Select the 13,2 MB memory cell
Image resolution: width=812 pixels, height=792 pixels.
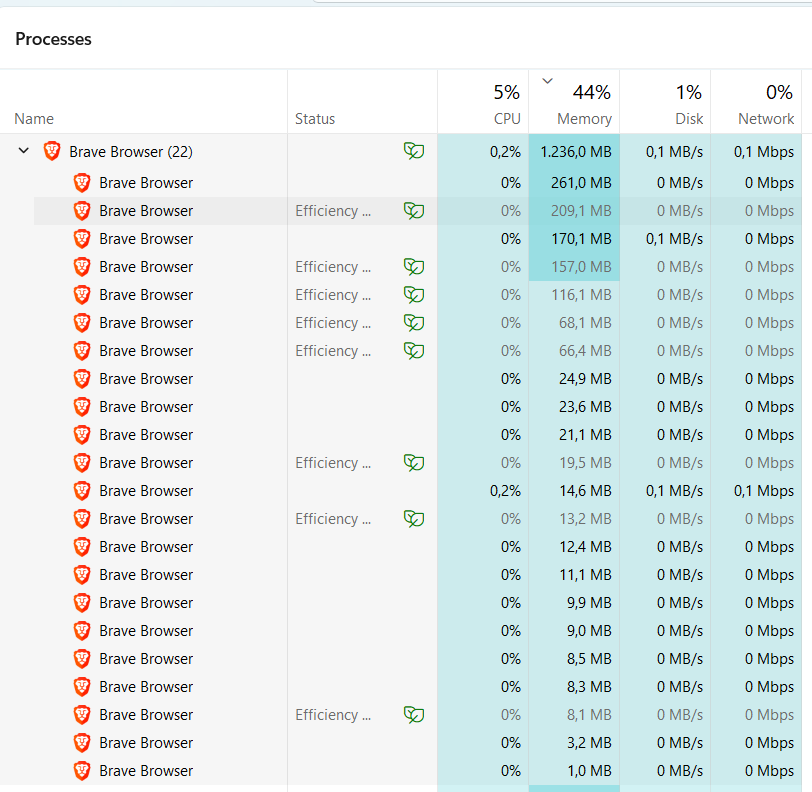pyautogui.click(x=574, y=519)
